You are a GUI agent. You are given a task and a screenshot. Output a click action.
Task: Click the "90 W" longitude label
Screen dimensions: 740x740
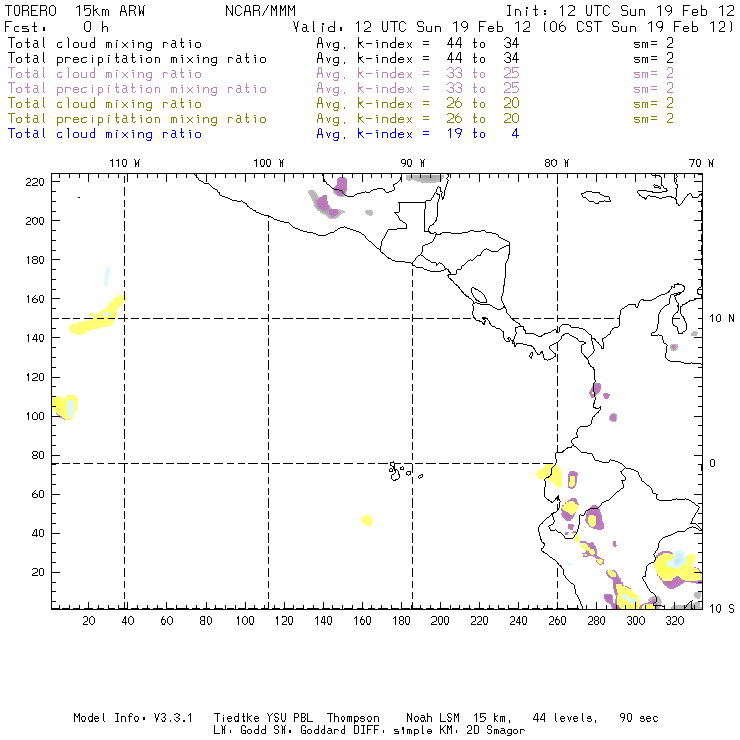tap(413, 163)
